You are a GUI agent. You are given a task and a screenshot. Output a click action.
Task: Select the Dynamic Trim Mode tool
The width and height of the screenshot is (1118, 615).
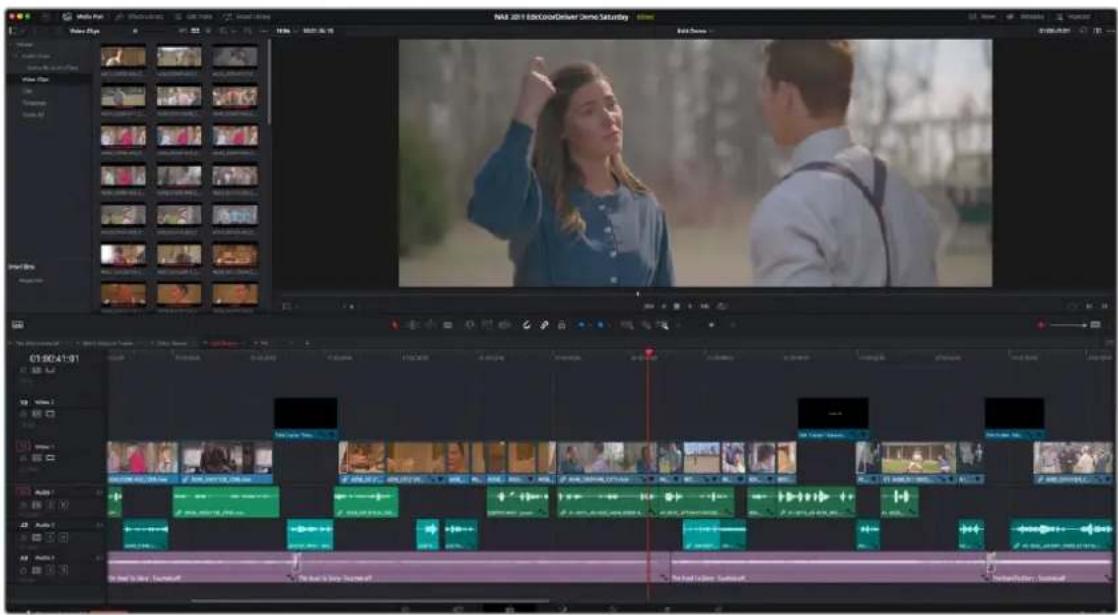tap(431, 325)
